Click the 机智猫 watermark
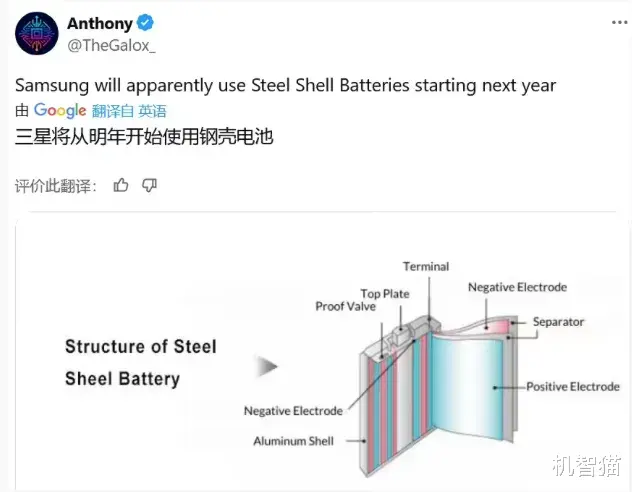The width and height of the screenshot is (632, 492). [583, 466]
